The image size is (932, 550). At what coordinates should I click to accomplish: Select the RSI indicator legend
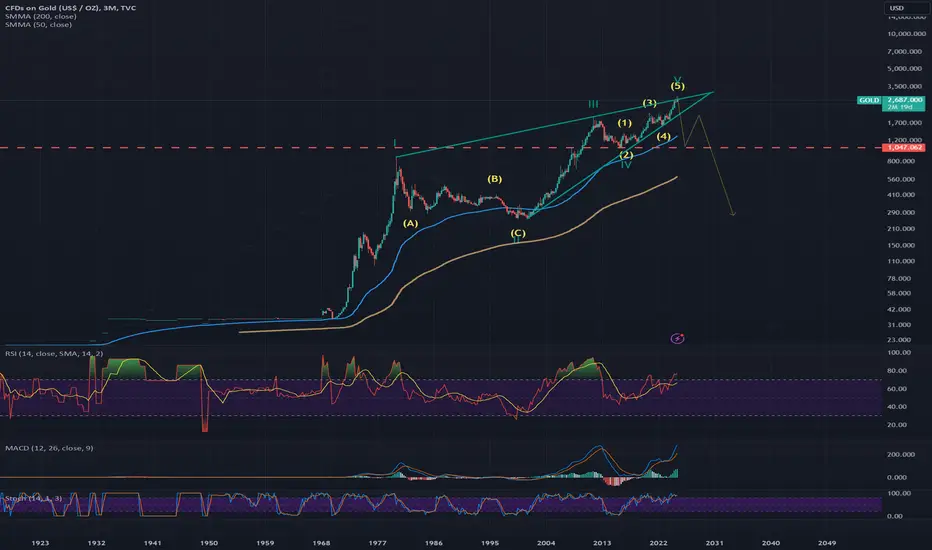tap(54, 354)
